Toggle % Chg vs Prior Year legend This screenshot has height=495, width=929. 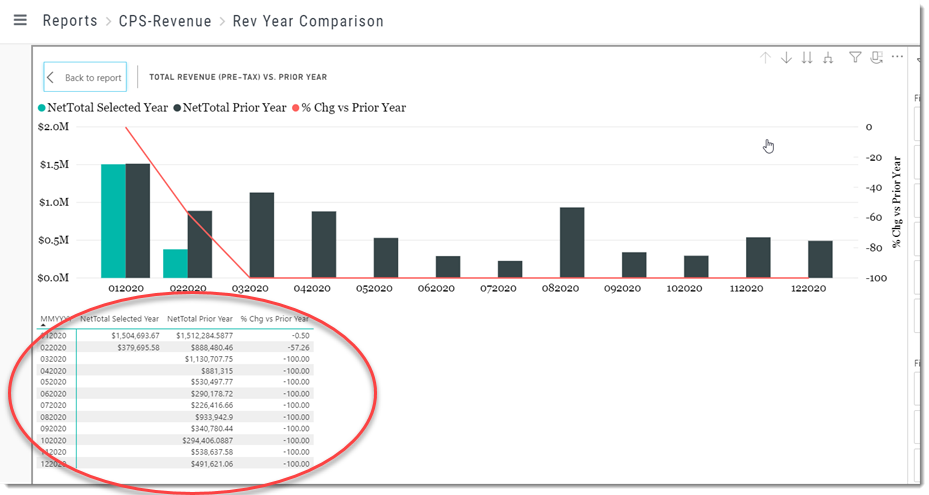350,107
